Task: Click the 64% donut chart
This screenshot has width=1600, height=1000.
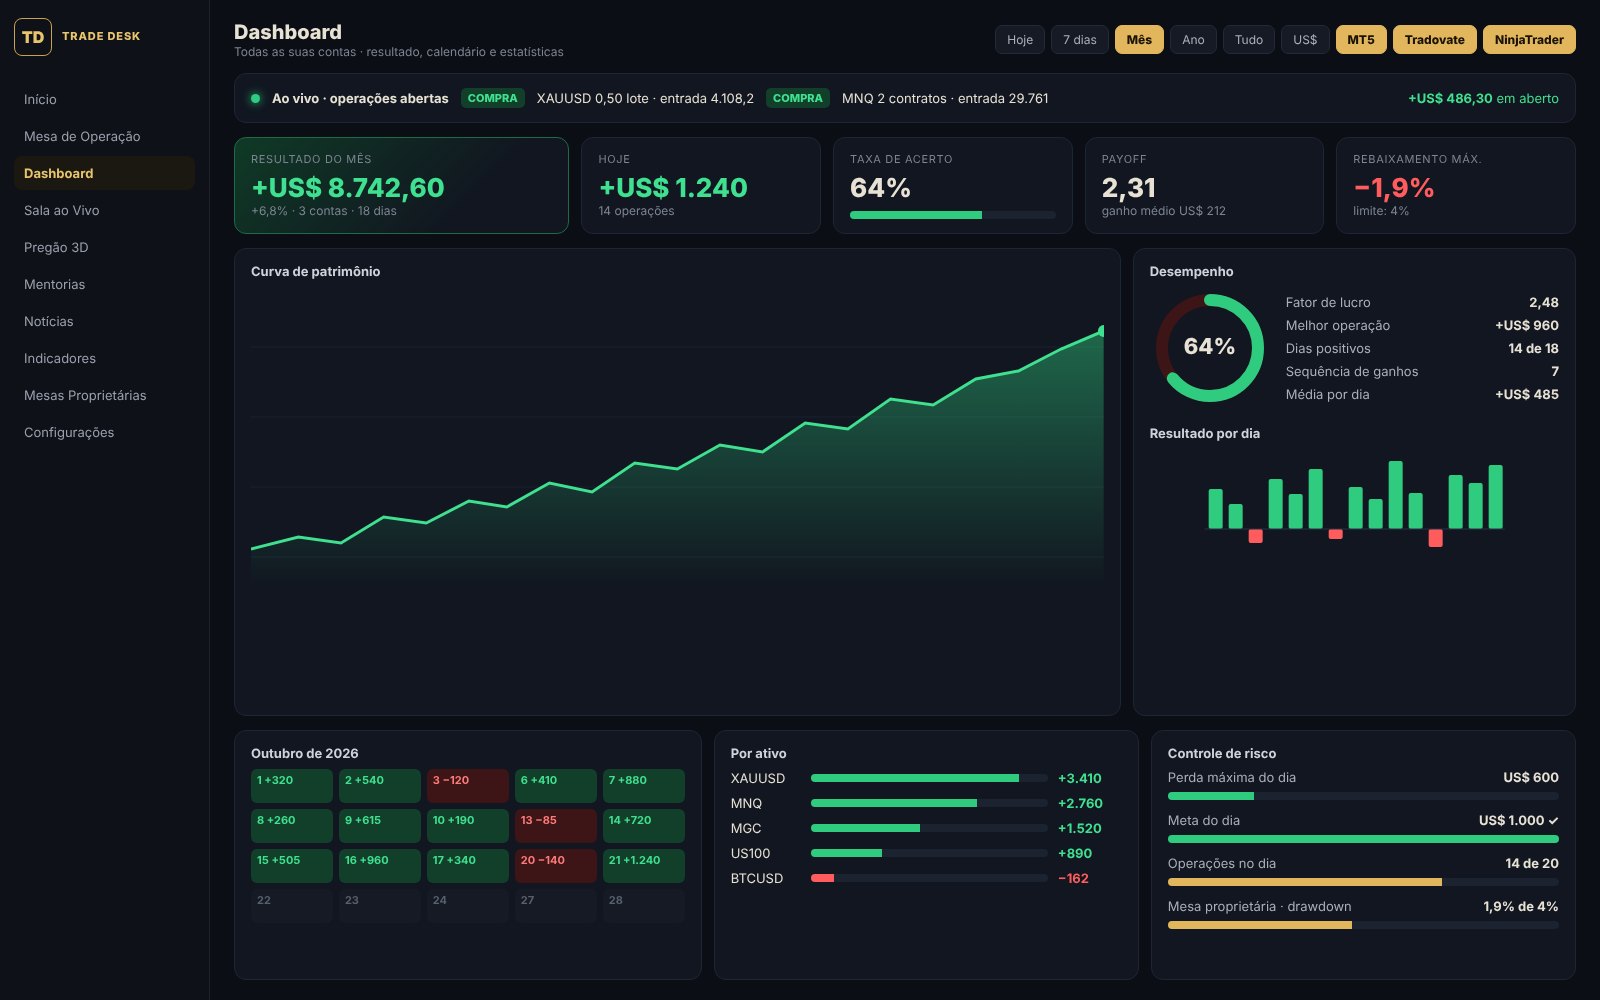Action: (x=1210, y=347)
